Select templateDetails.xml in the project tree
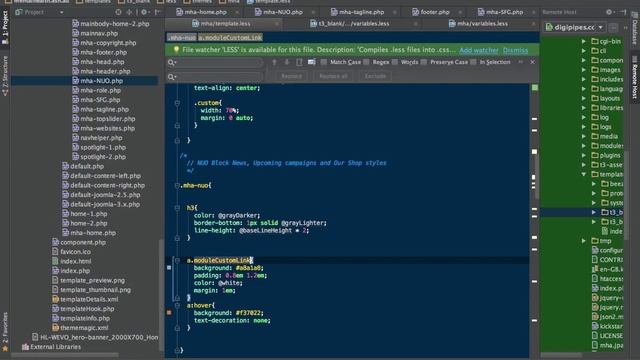Screen dimensions: 640x360 point(89,299)
